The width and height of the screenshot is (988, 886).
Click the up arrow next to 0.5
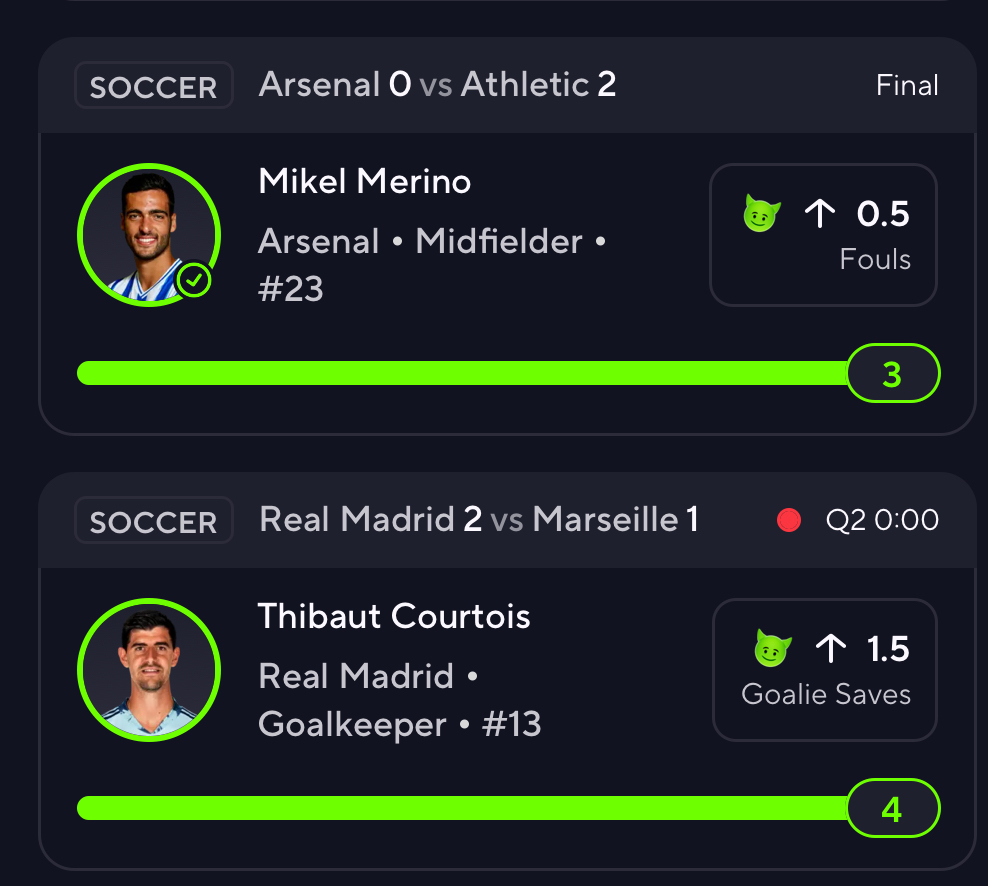tap(820, 214)
